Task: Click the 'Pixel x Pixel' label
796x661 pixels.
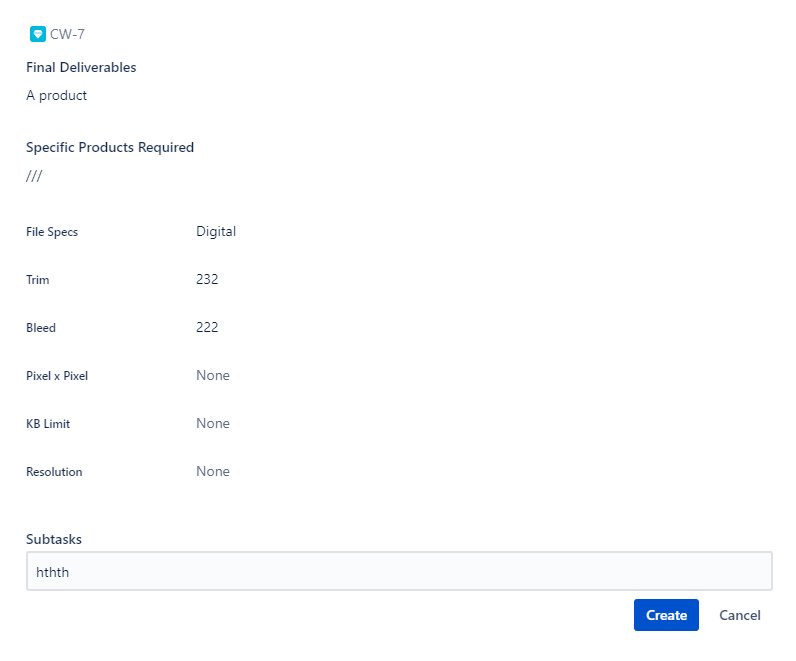Action: (x=57, y=376)
